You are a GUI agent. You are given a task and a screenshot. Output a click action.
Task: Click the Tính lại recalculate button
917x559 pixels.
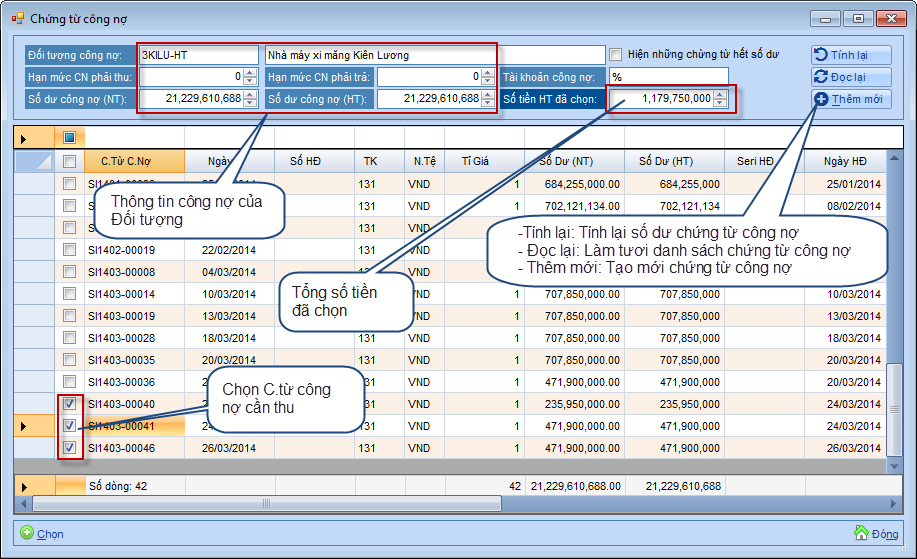(850, 55)
